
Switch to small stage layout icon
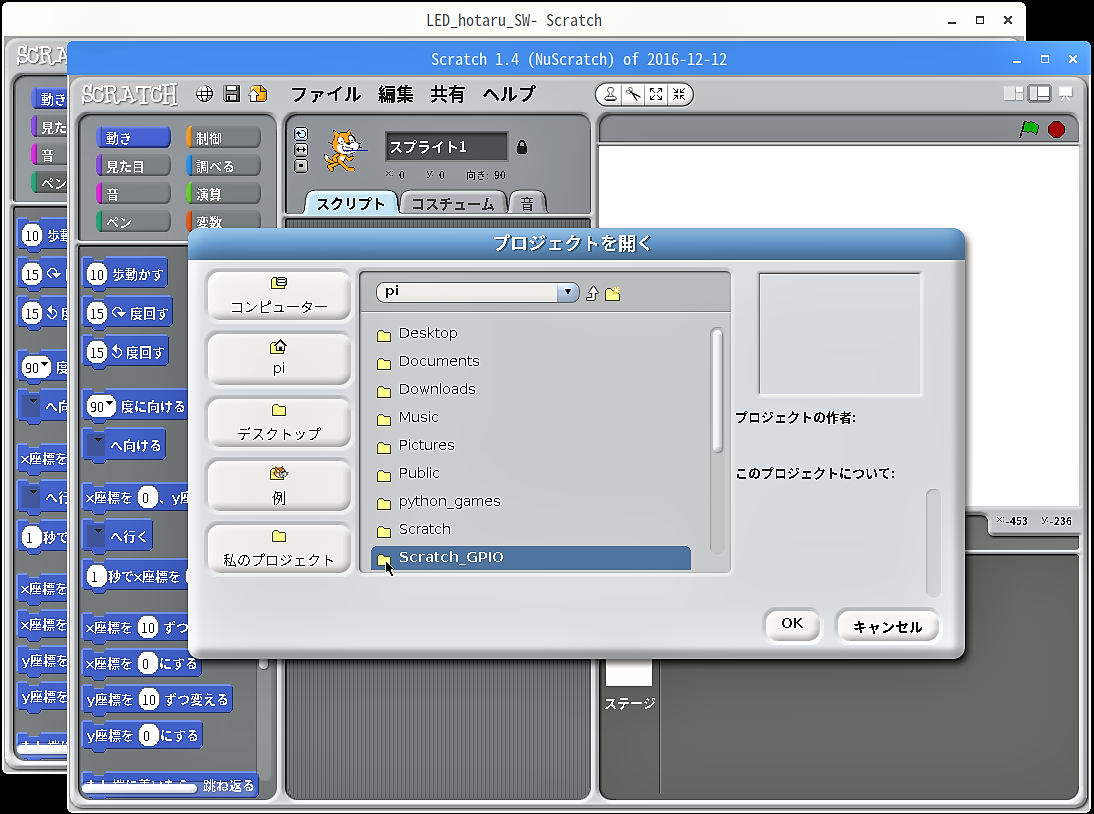[x=1013, y=93]
